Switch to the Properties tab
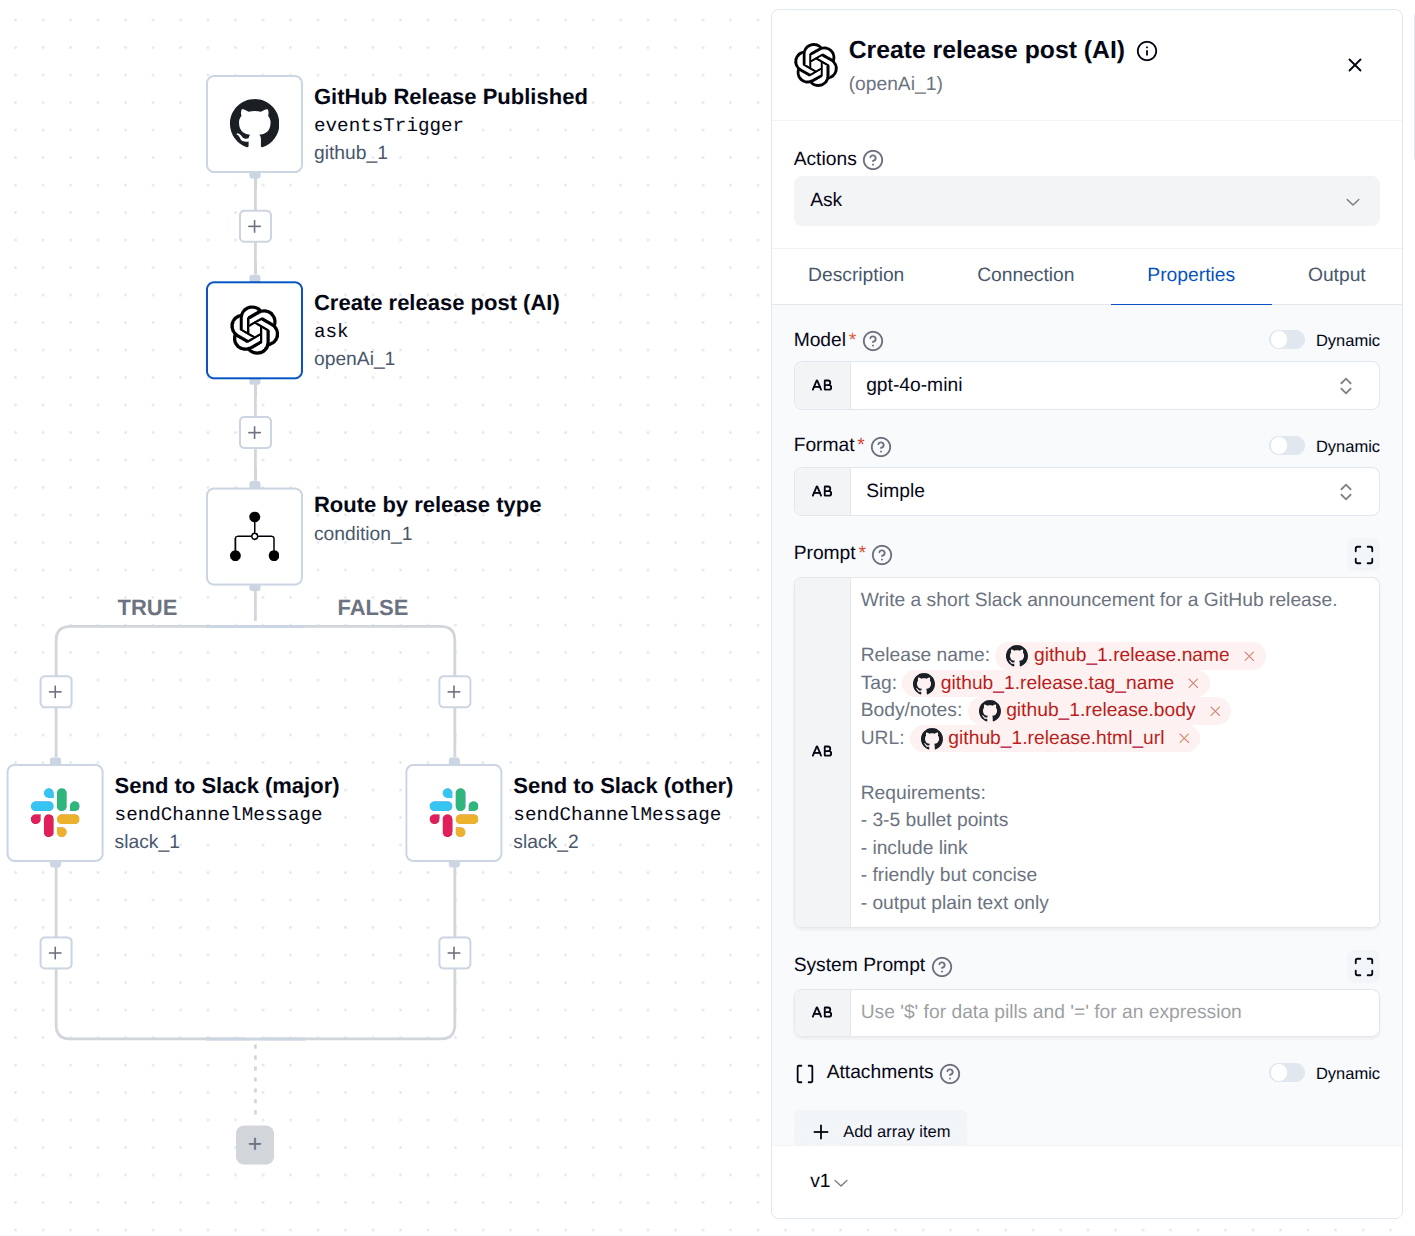 point(1191,275)
